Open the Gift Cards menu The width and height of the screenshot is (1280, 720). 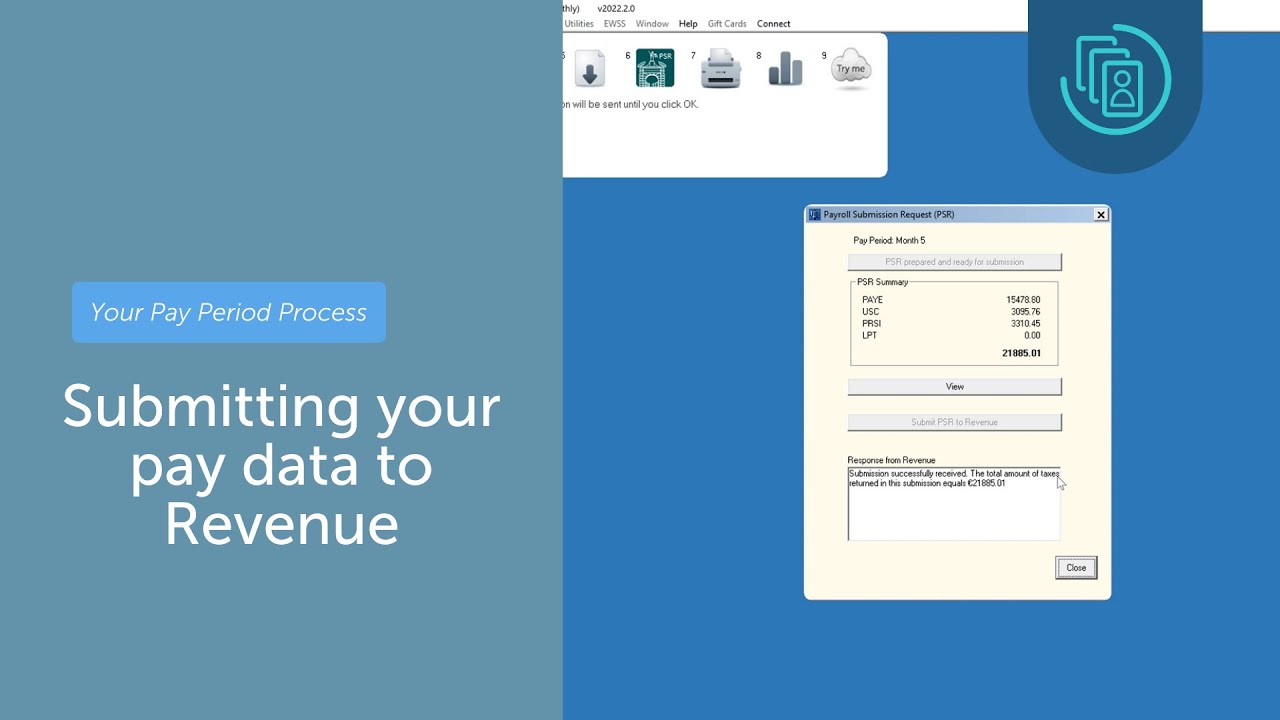point(727,24)
